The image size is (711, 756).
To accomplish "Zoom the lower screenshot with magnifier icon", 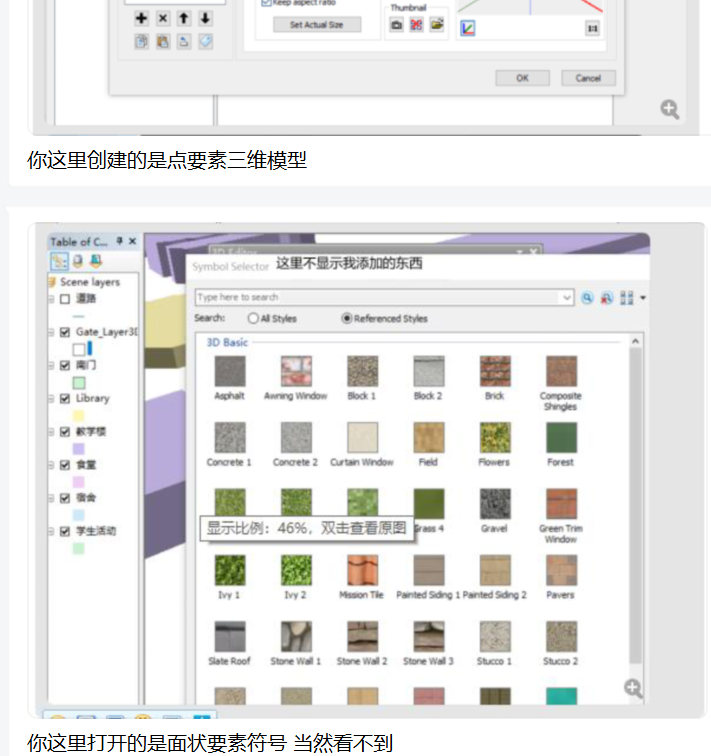I will 633,688.
